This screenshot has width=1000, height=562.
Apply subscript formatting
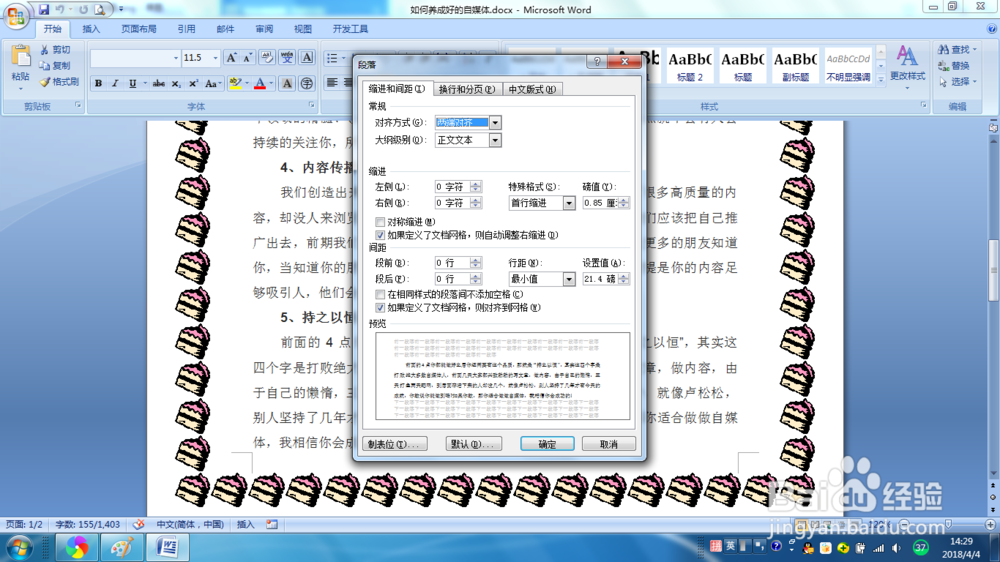click(176, 84)
